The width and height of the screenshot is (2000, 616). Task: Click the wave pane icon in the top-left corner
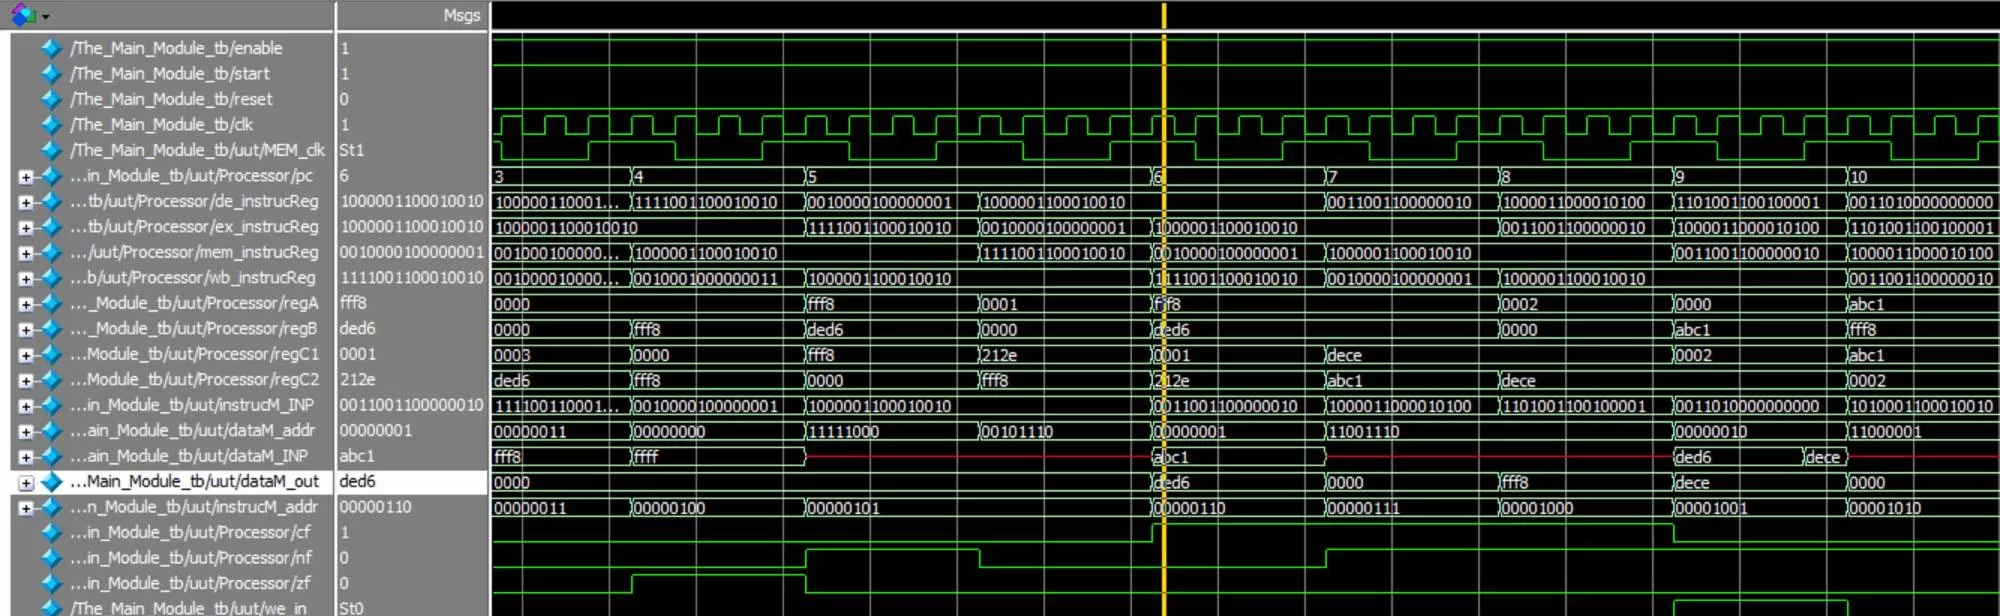point(22,15)
